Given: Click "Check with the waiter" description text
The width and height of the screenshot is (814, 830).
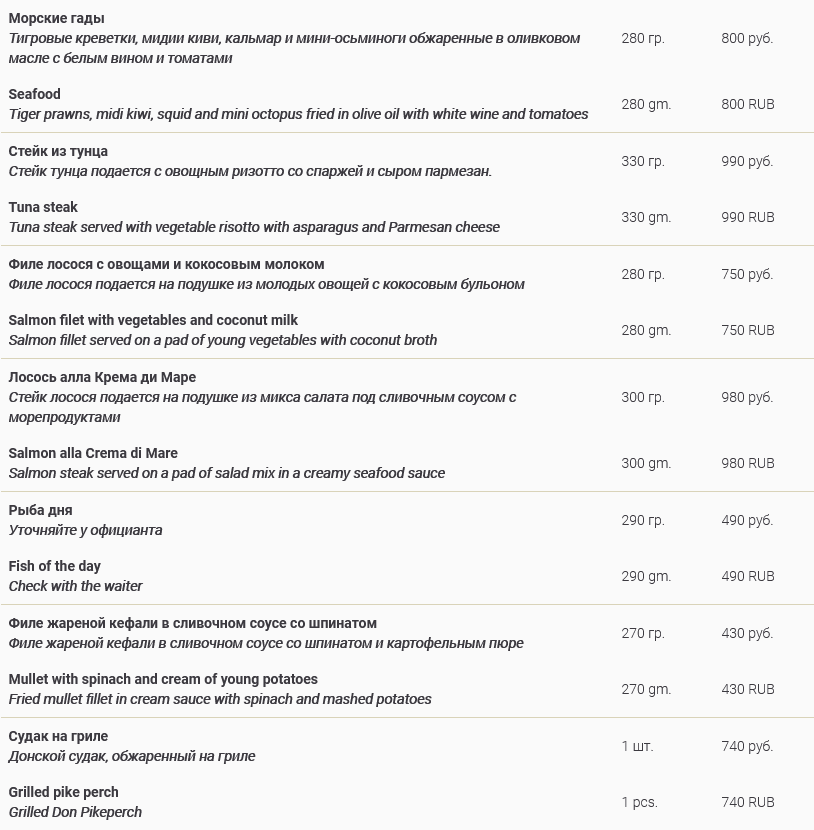Looking at the screenshot, I should (x=76, y=586).
